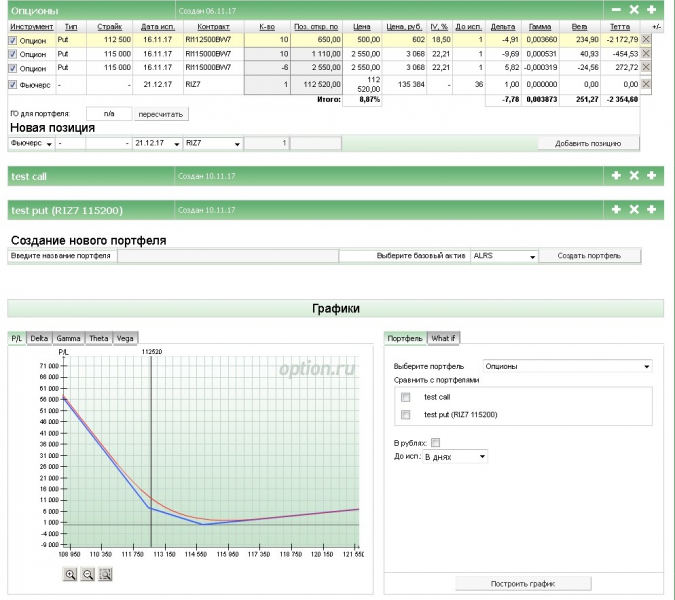Remove the 115 000 Put row with quantity 10 via its X
The height and width of the screenshot is (600, 675).
tap(646, 54)
